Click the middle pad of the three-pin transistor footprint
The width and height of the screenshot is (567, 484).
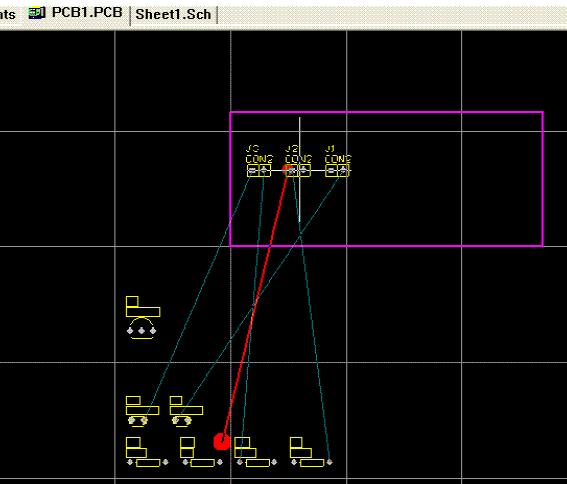(x=141, y=331)
